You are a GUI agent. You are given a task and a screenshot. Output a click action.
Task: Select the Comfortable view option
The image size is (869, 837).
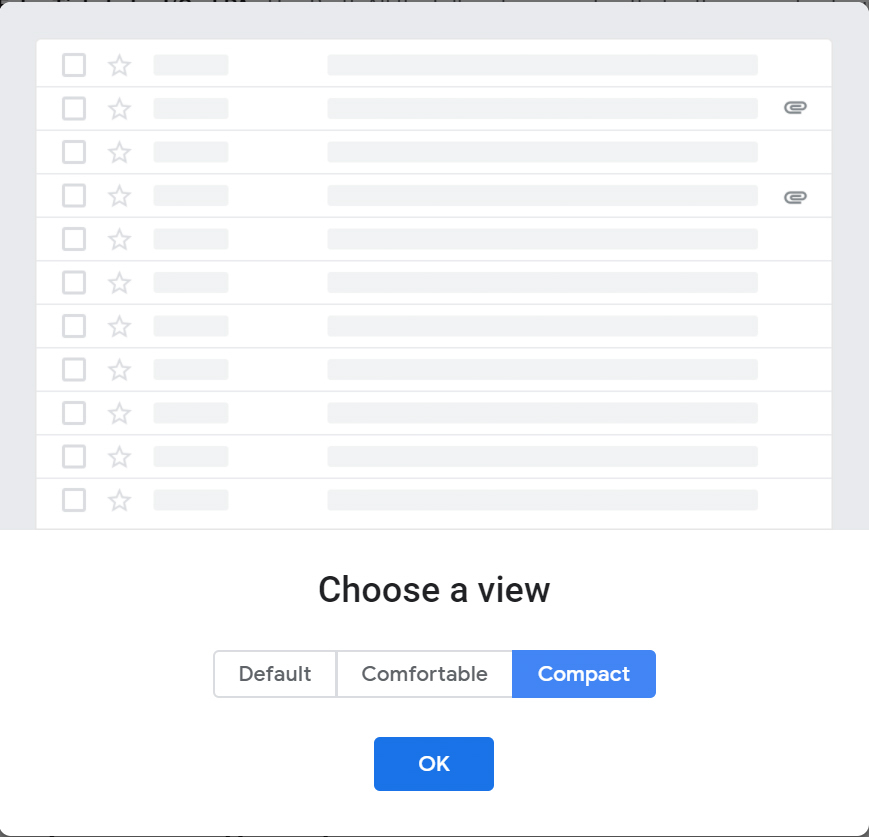tap(424, 674)
